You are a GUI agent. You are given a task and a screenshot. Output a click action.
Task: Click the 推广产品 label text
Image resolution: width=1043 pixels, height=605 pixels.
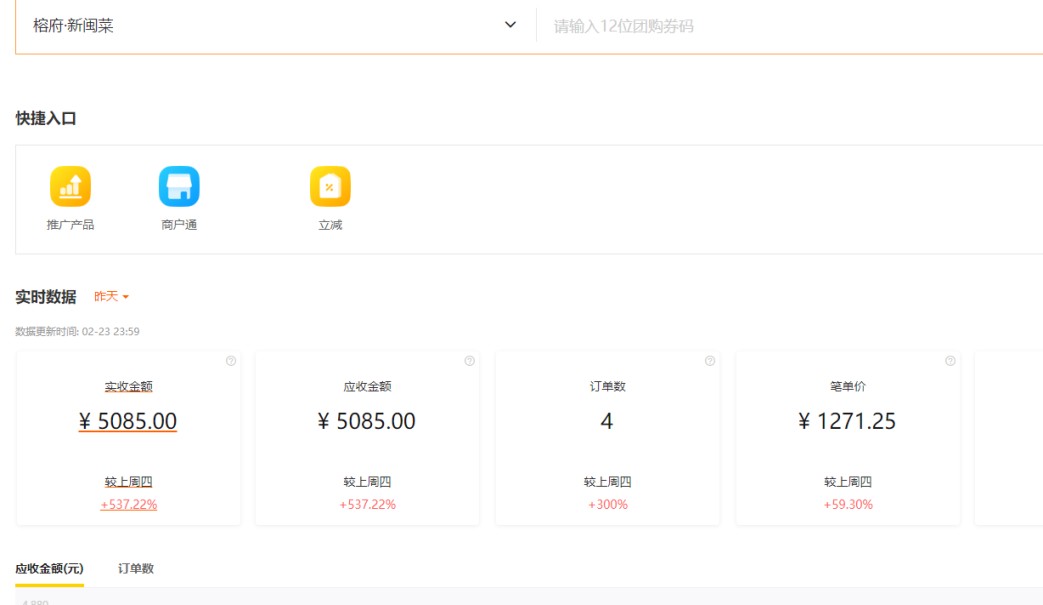tap(70, 225)
